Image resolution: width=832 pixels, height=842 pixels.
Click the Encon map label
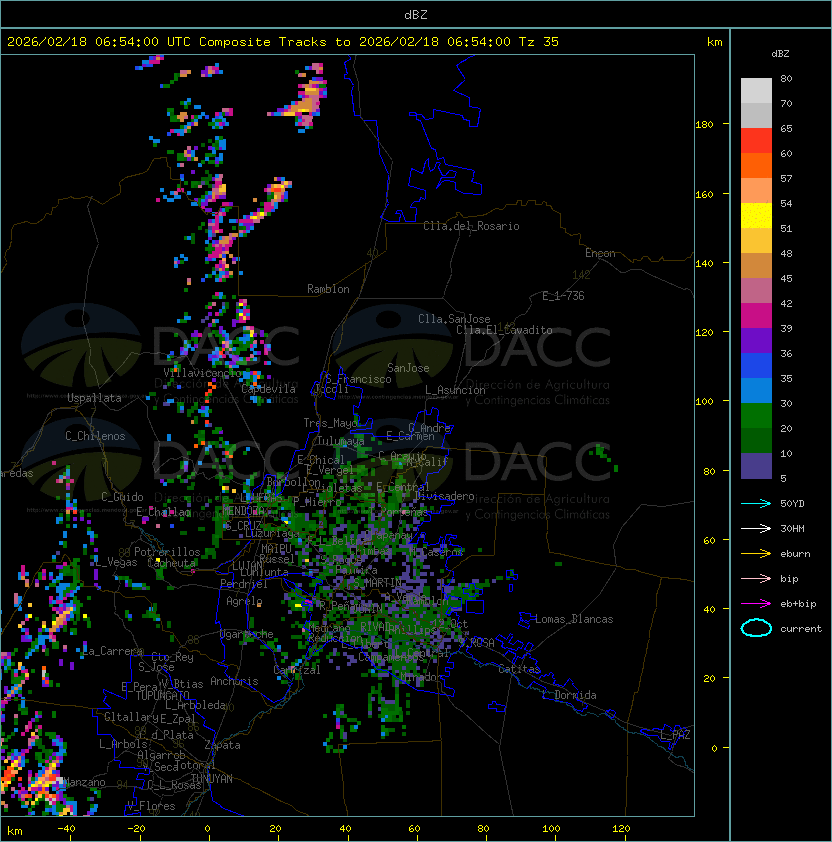pyautogui.click(x=600, y=253)
